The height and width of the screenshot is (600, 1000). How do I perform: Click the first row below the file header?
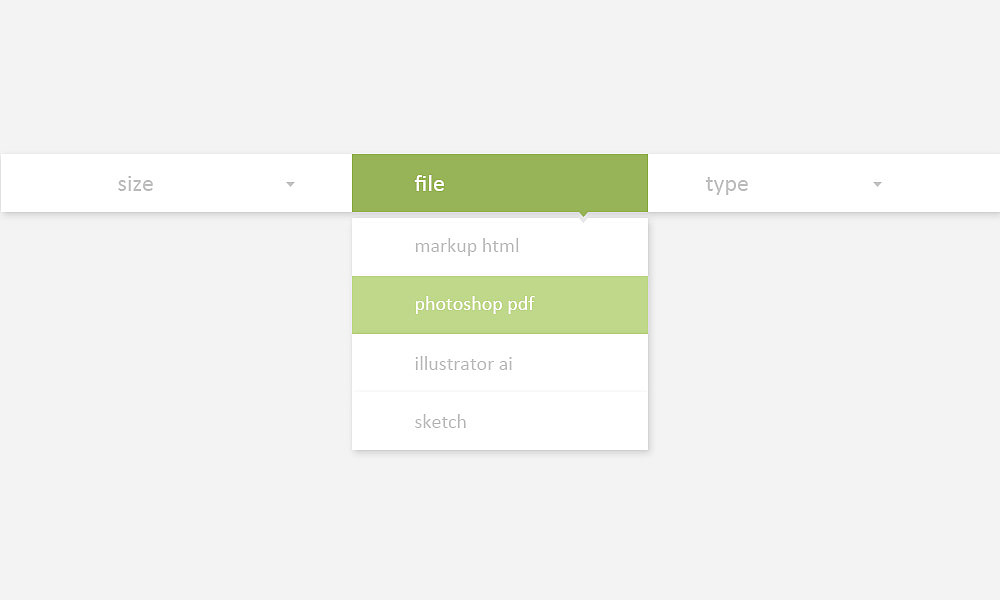click(500, 247)
